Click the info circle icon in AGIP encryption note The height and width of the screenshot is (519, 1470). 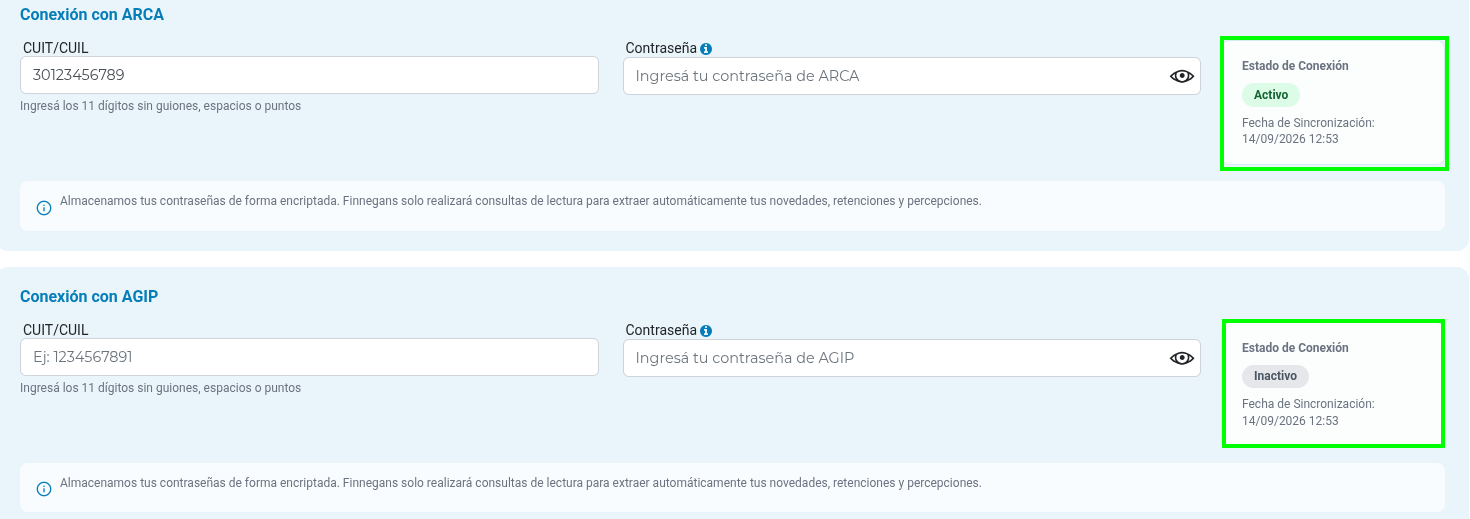(x=44, y=489)
